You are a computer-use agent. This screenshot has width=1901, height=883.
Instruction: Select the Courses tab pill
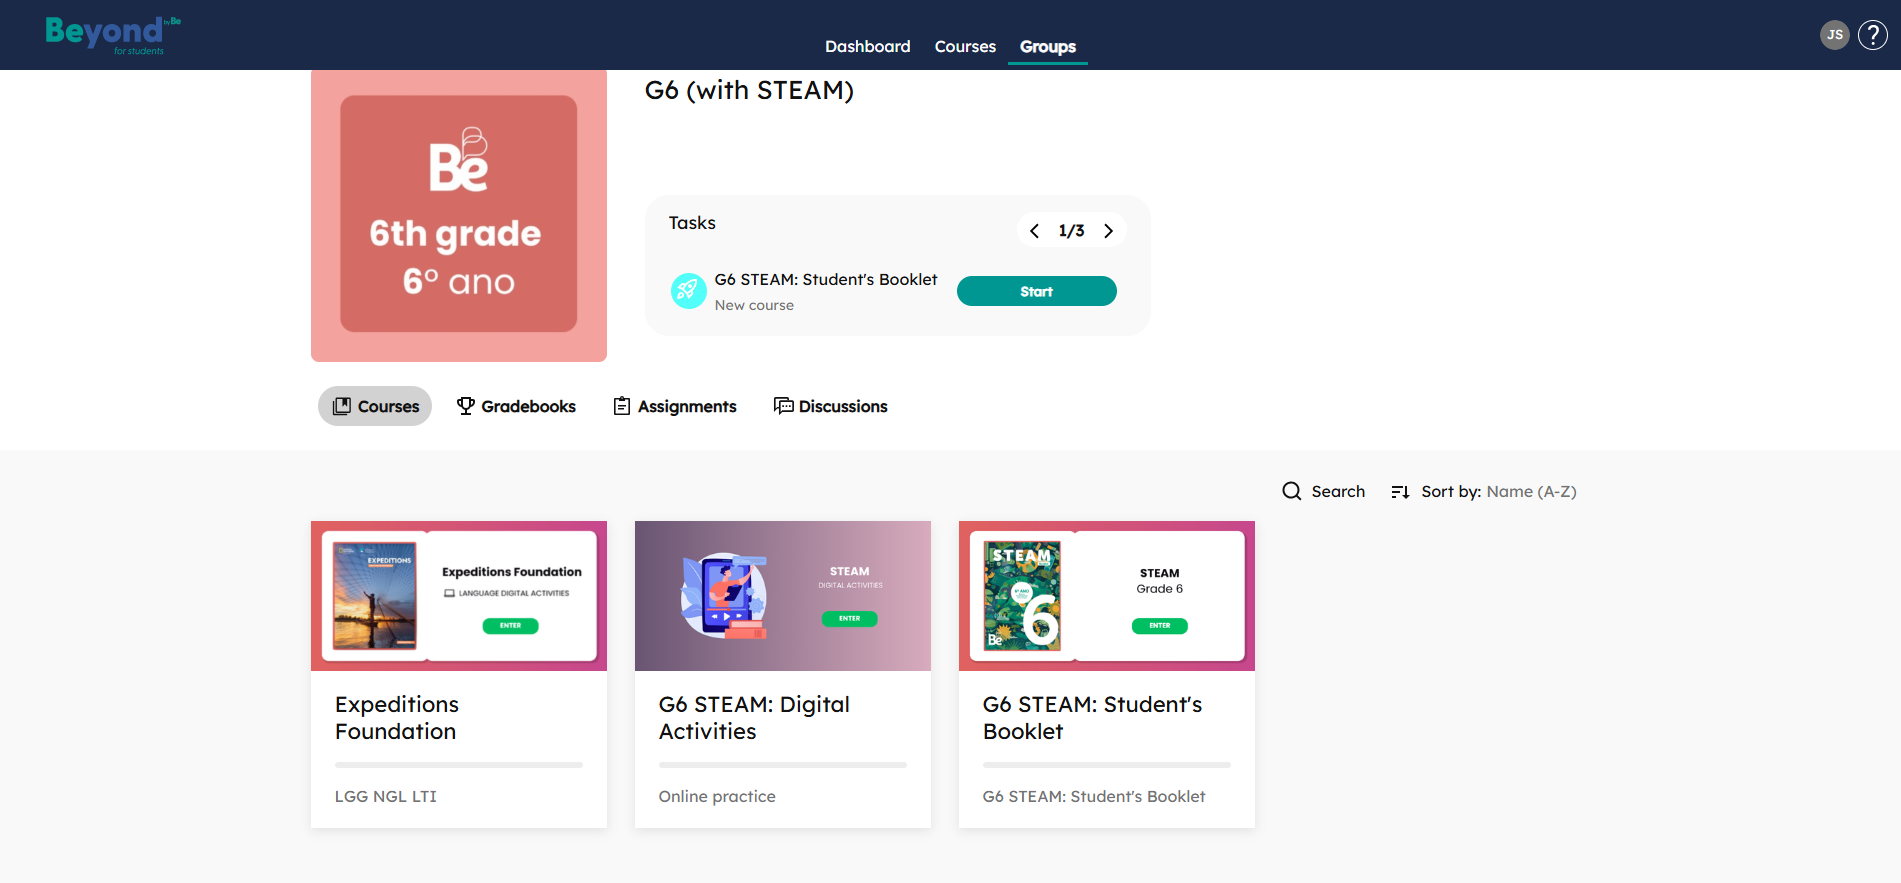point(375,406)
